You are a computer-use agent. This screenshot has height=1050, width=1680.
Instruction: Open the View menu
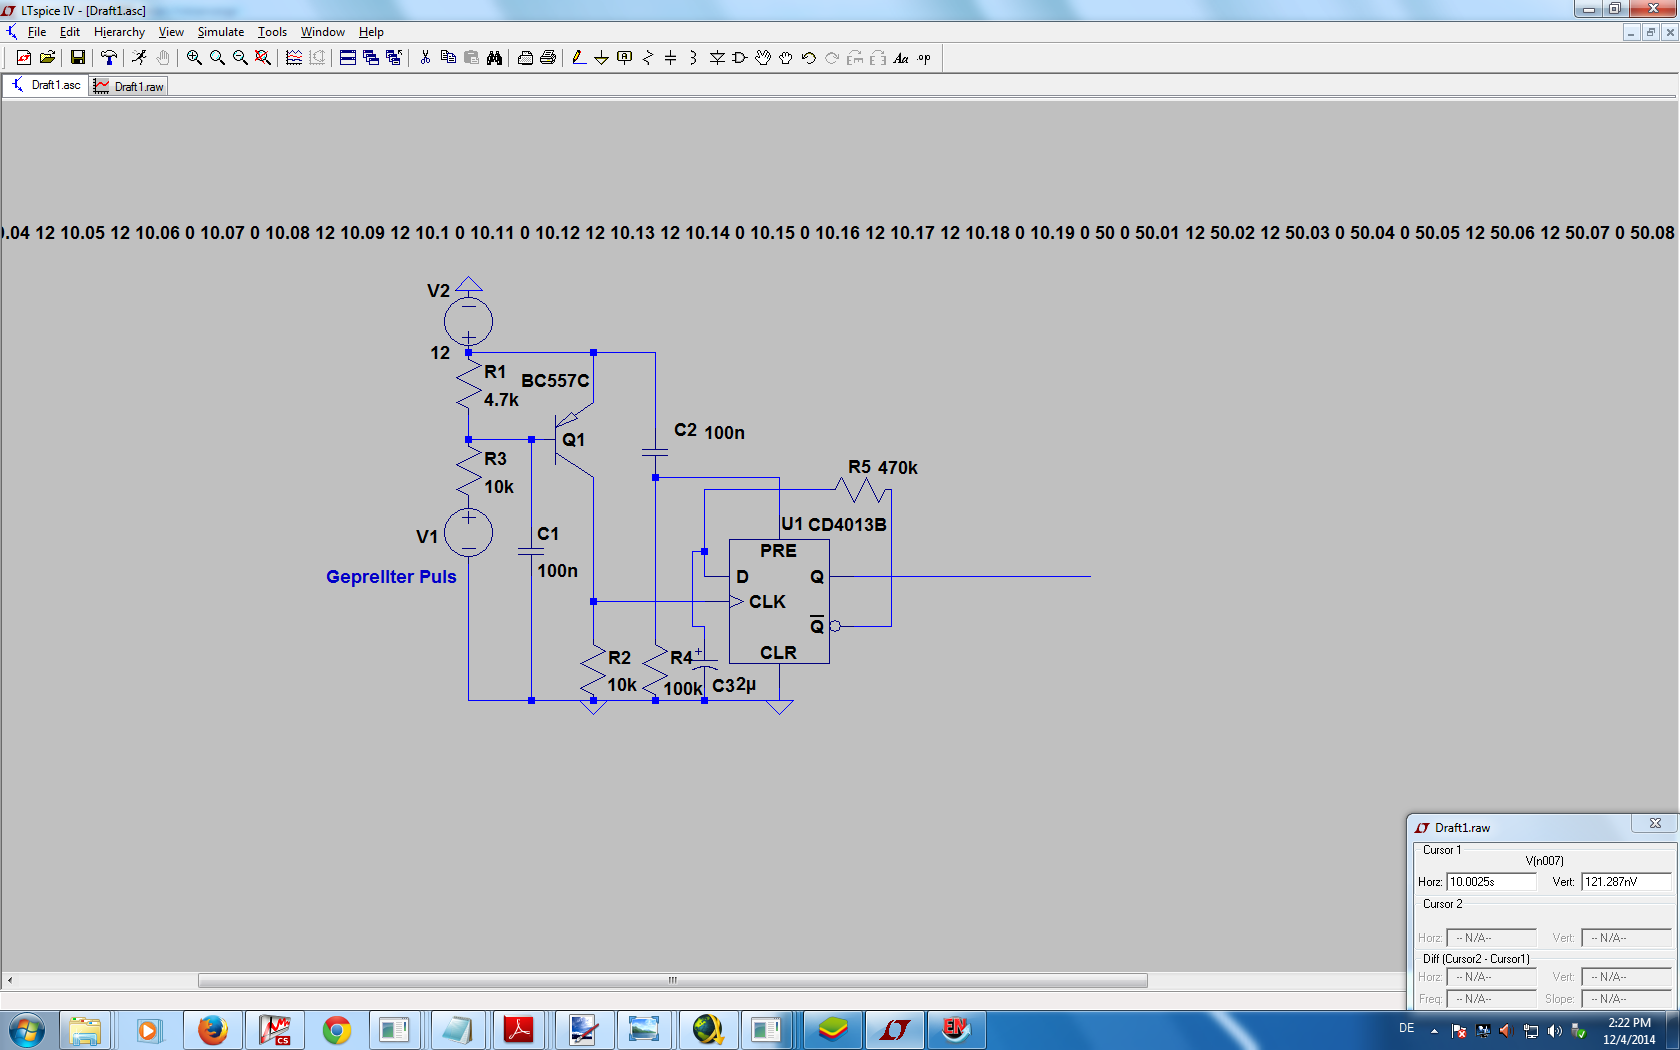171,32
